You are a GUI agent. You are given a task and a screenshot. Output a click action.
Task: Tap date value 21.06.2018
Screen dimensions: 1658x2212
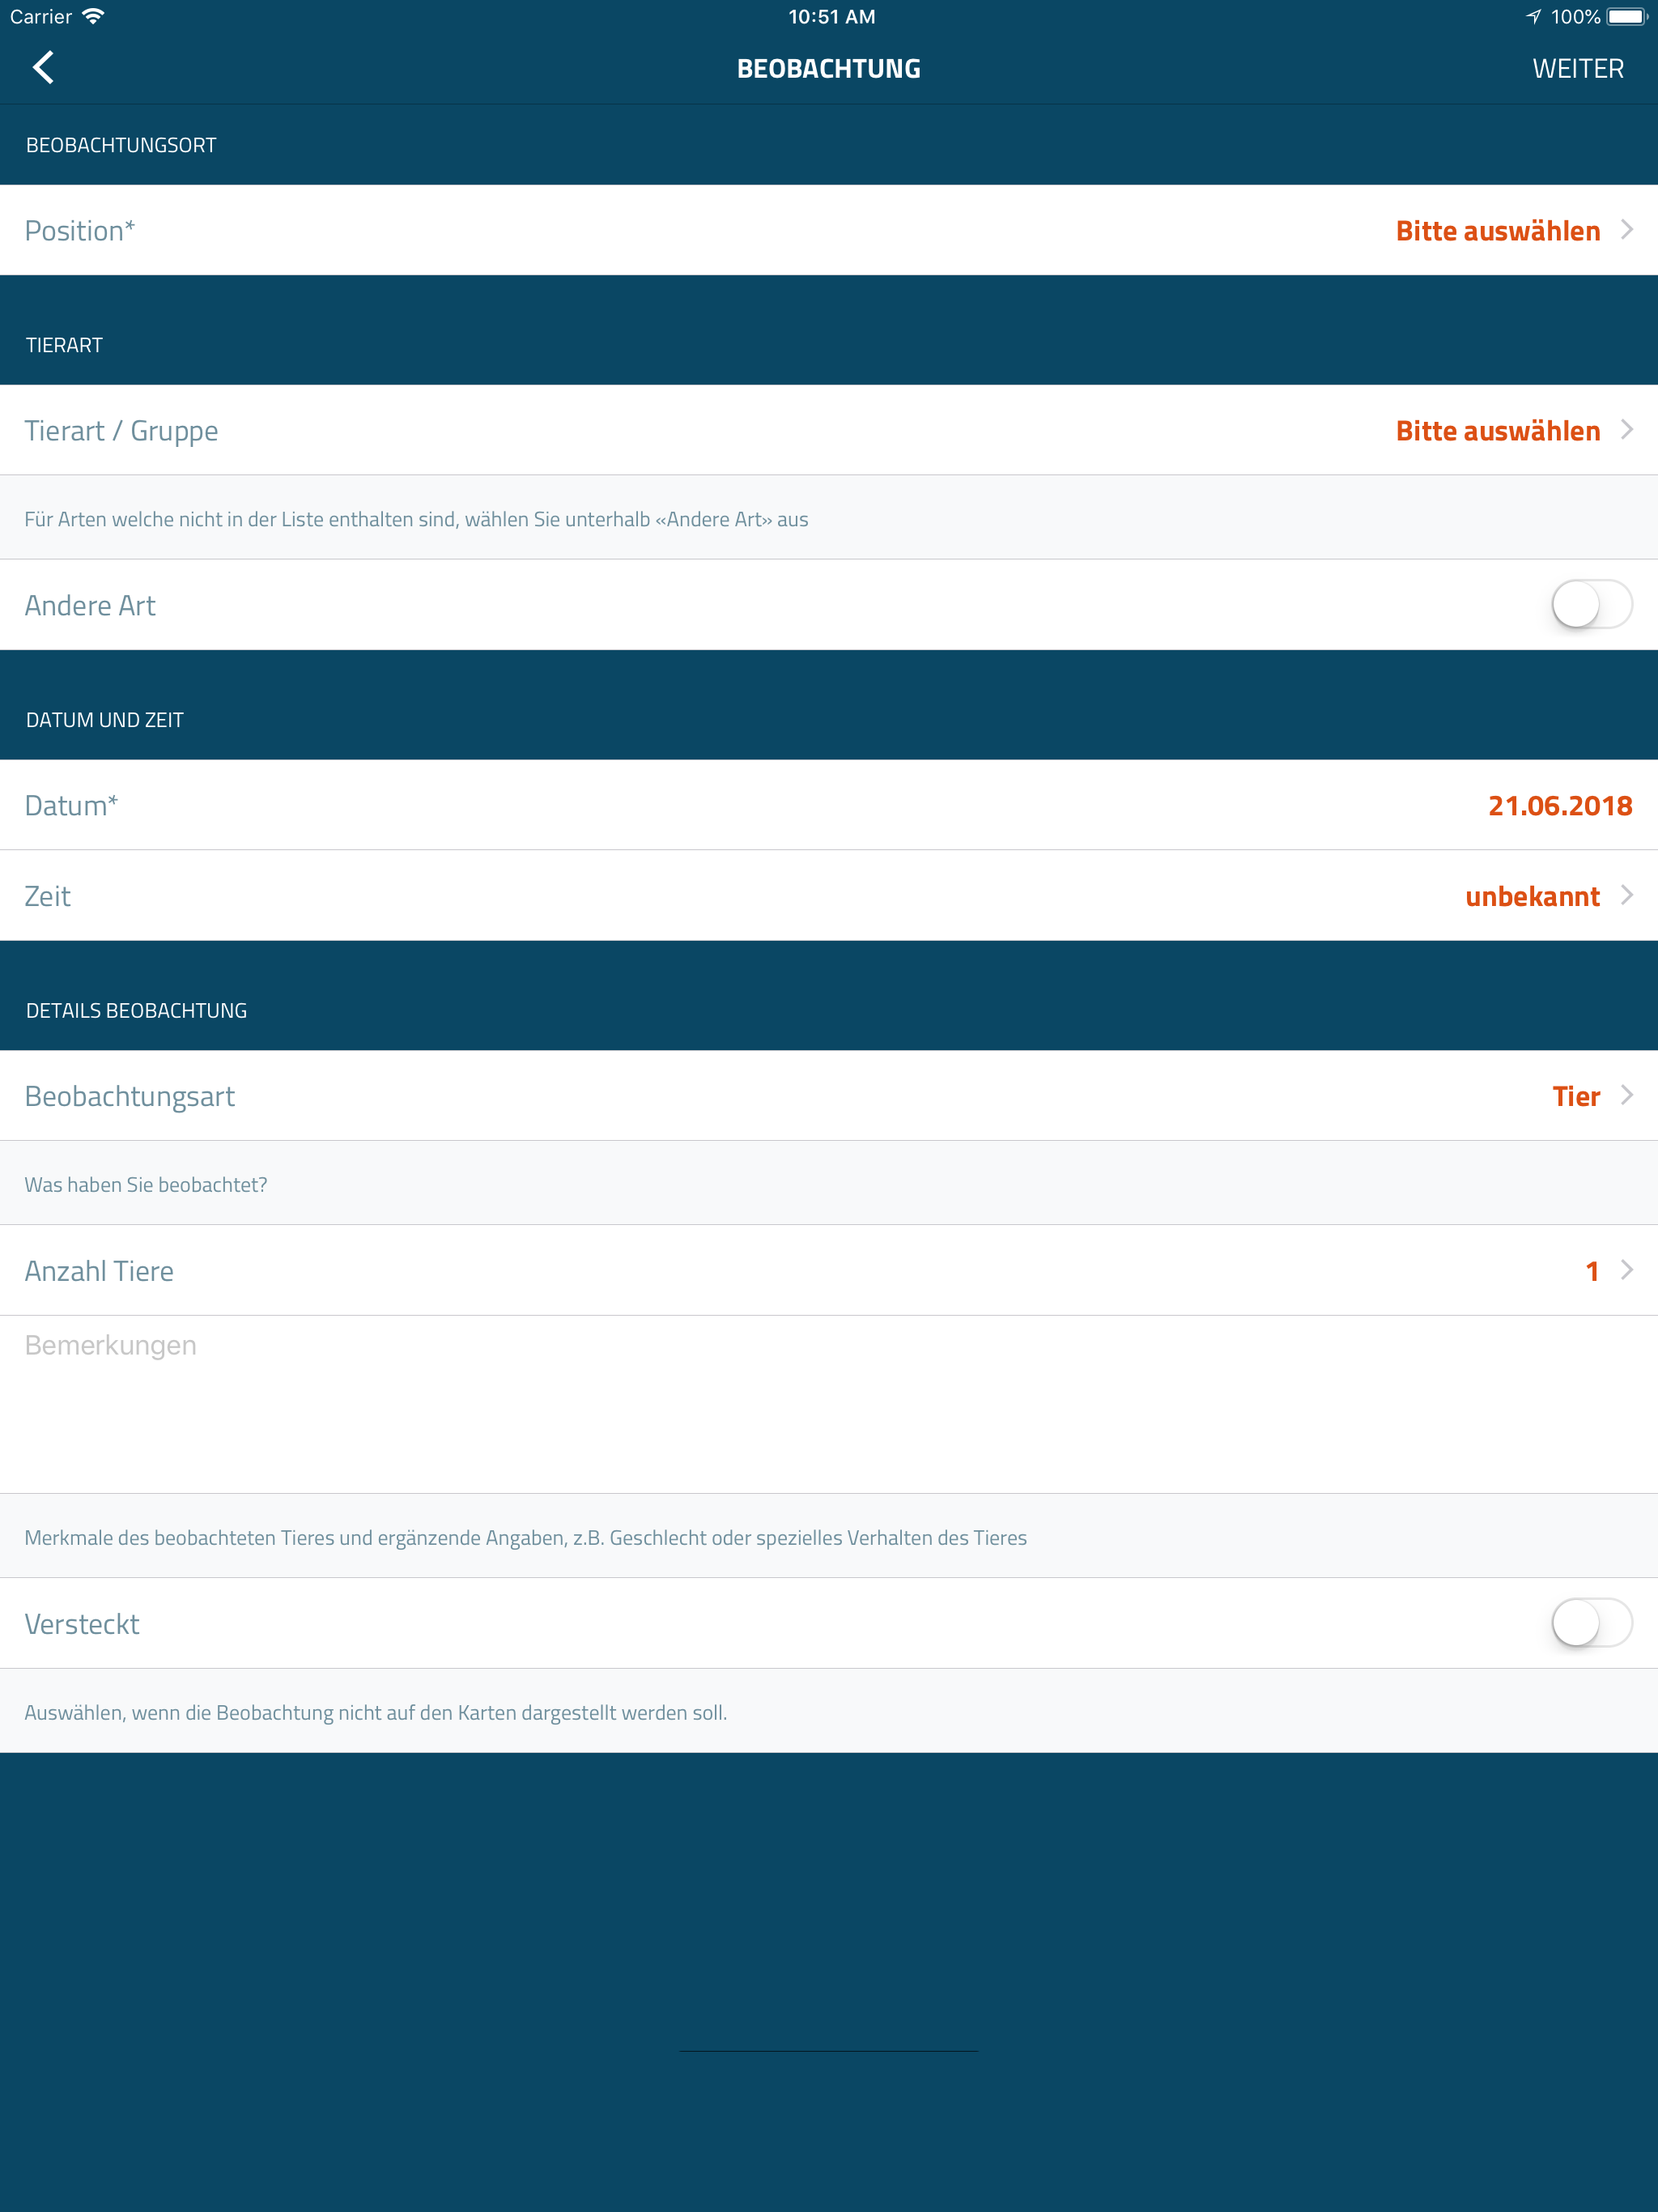1559,806
